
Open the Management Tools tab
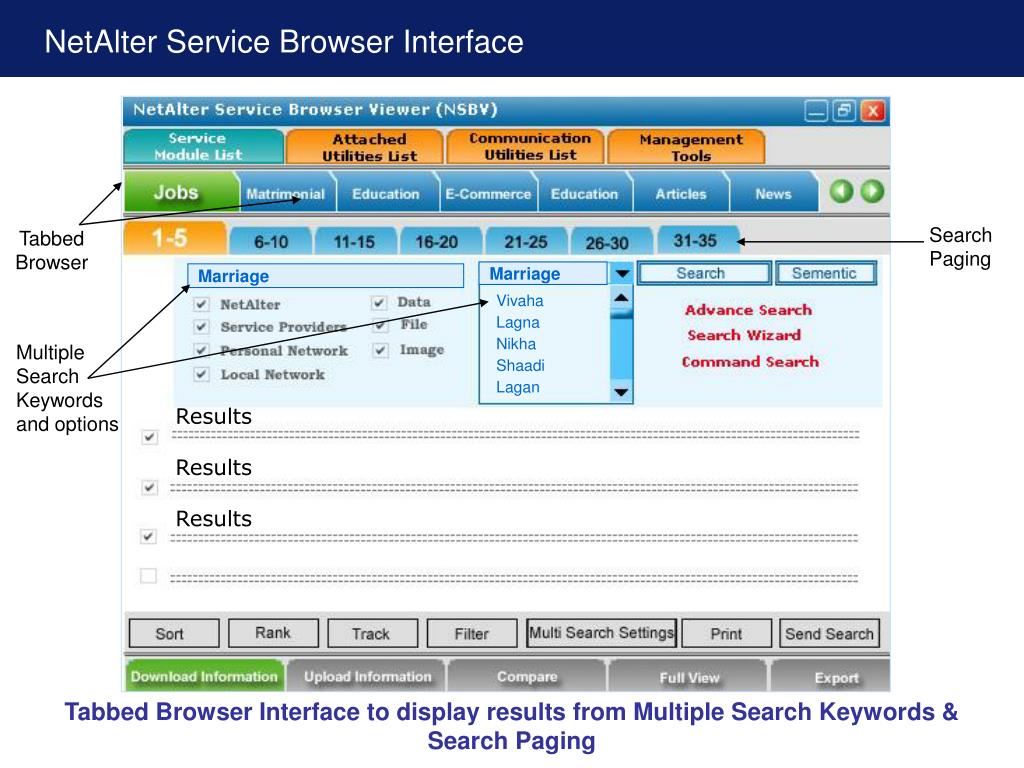point(686,146)
